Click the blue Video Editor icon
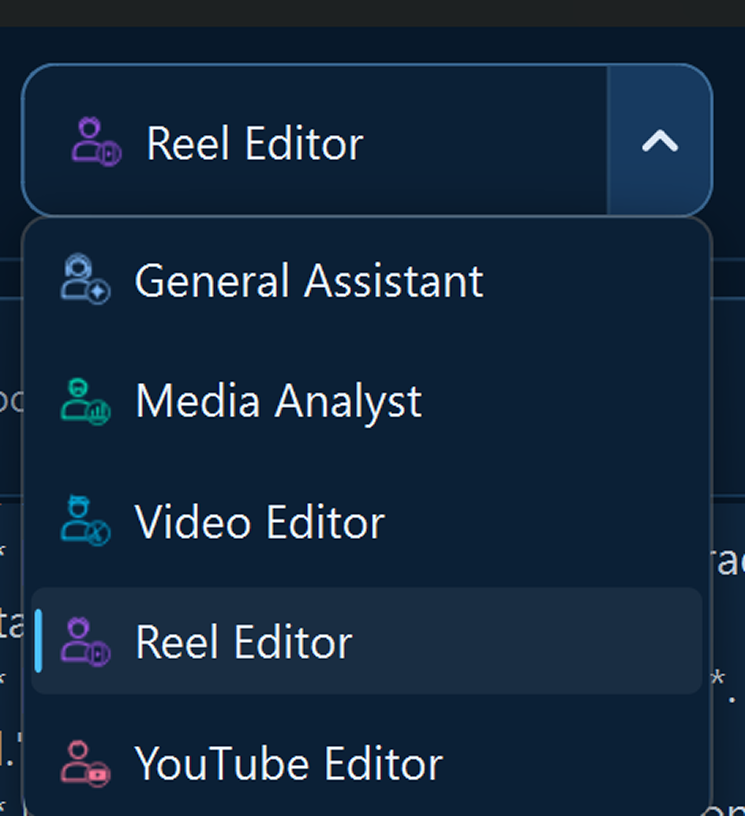 [x=86, y=521]
